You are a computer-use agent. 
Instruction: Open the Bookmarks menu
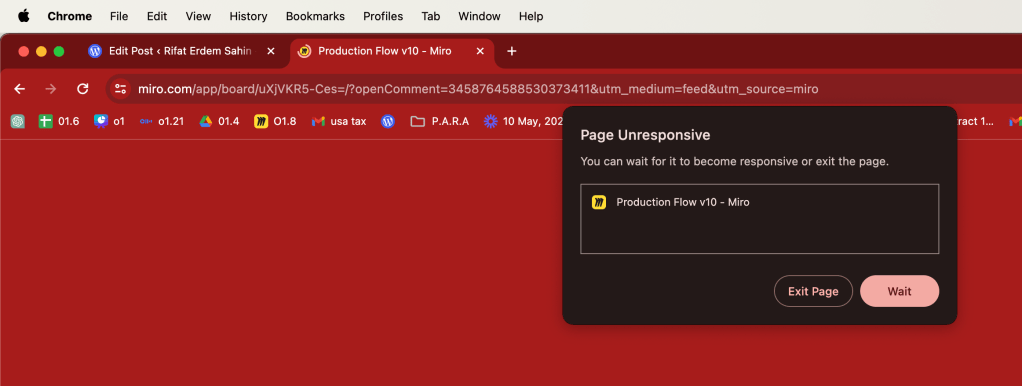[x=315, y=16]
